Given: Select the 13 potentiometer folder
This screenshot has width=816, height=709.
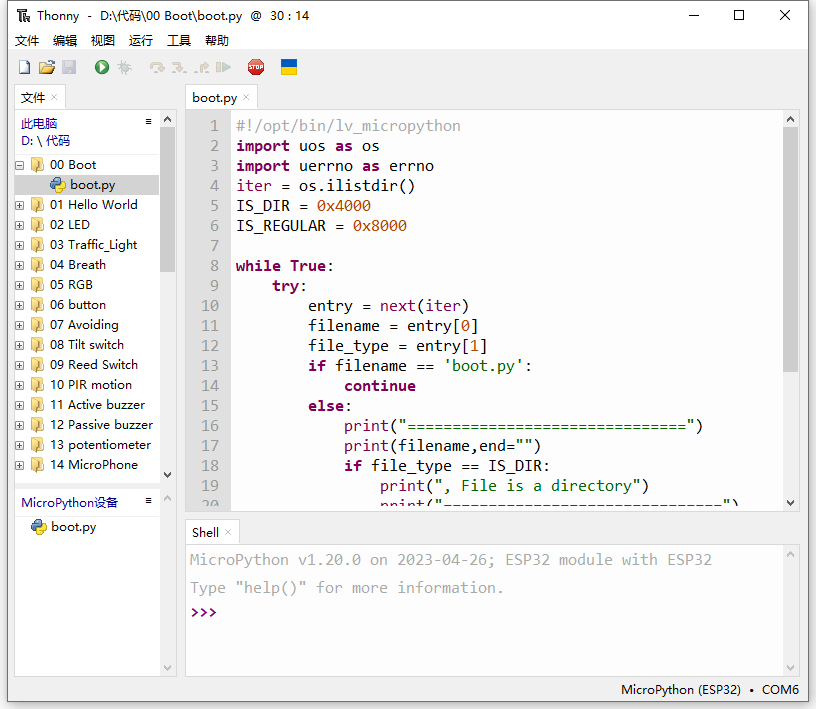Looking at the screenshot, I should (x=87, y=445).
